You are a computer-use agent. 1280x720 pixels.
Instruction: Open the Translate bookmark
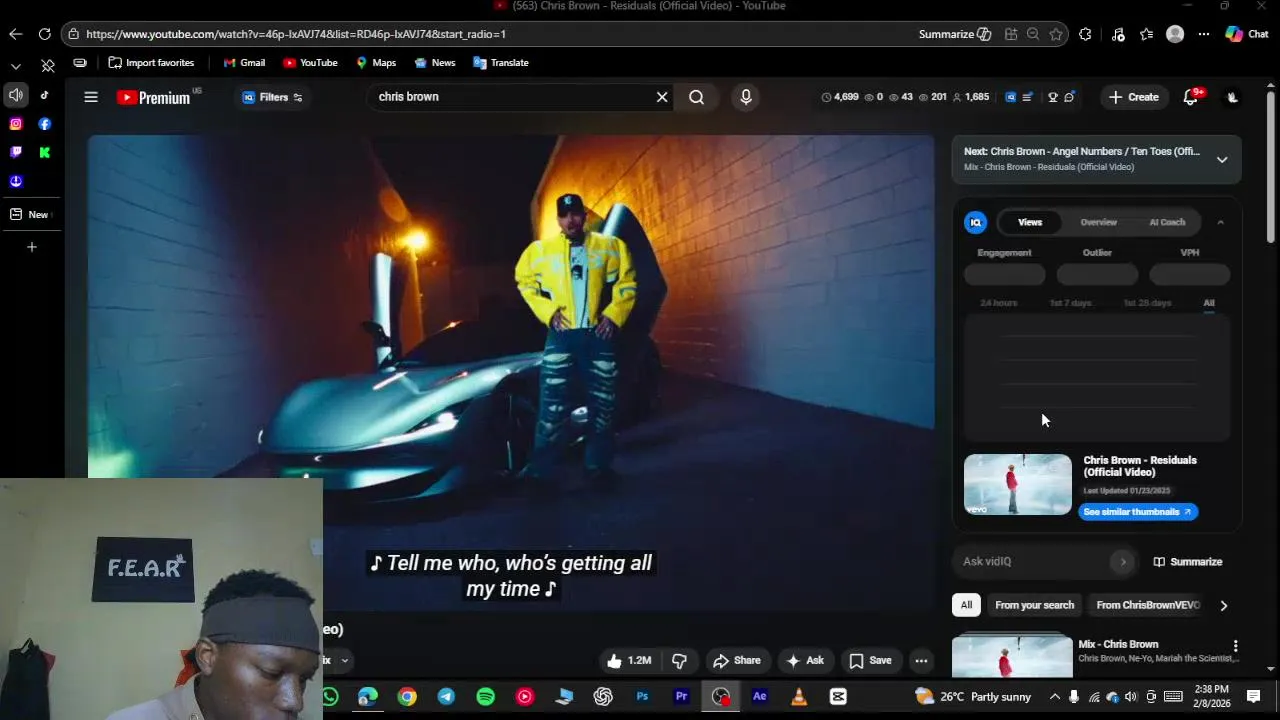[x=501, y=63]
